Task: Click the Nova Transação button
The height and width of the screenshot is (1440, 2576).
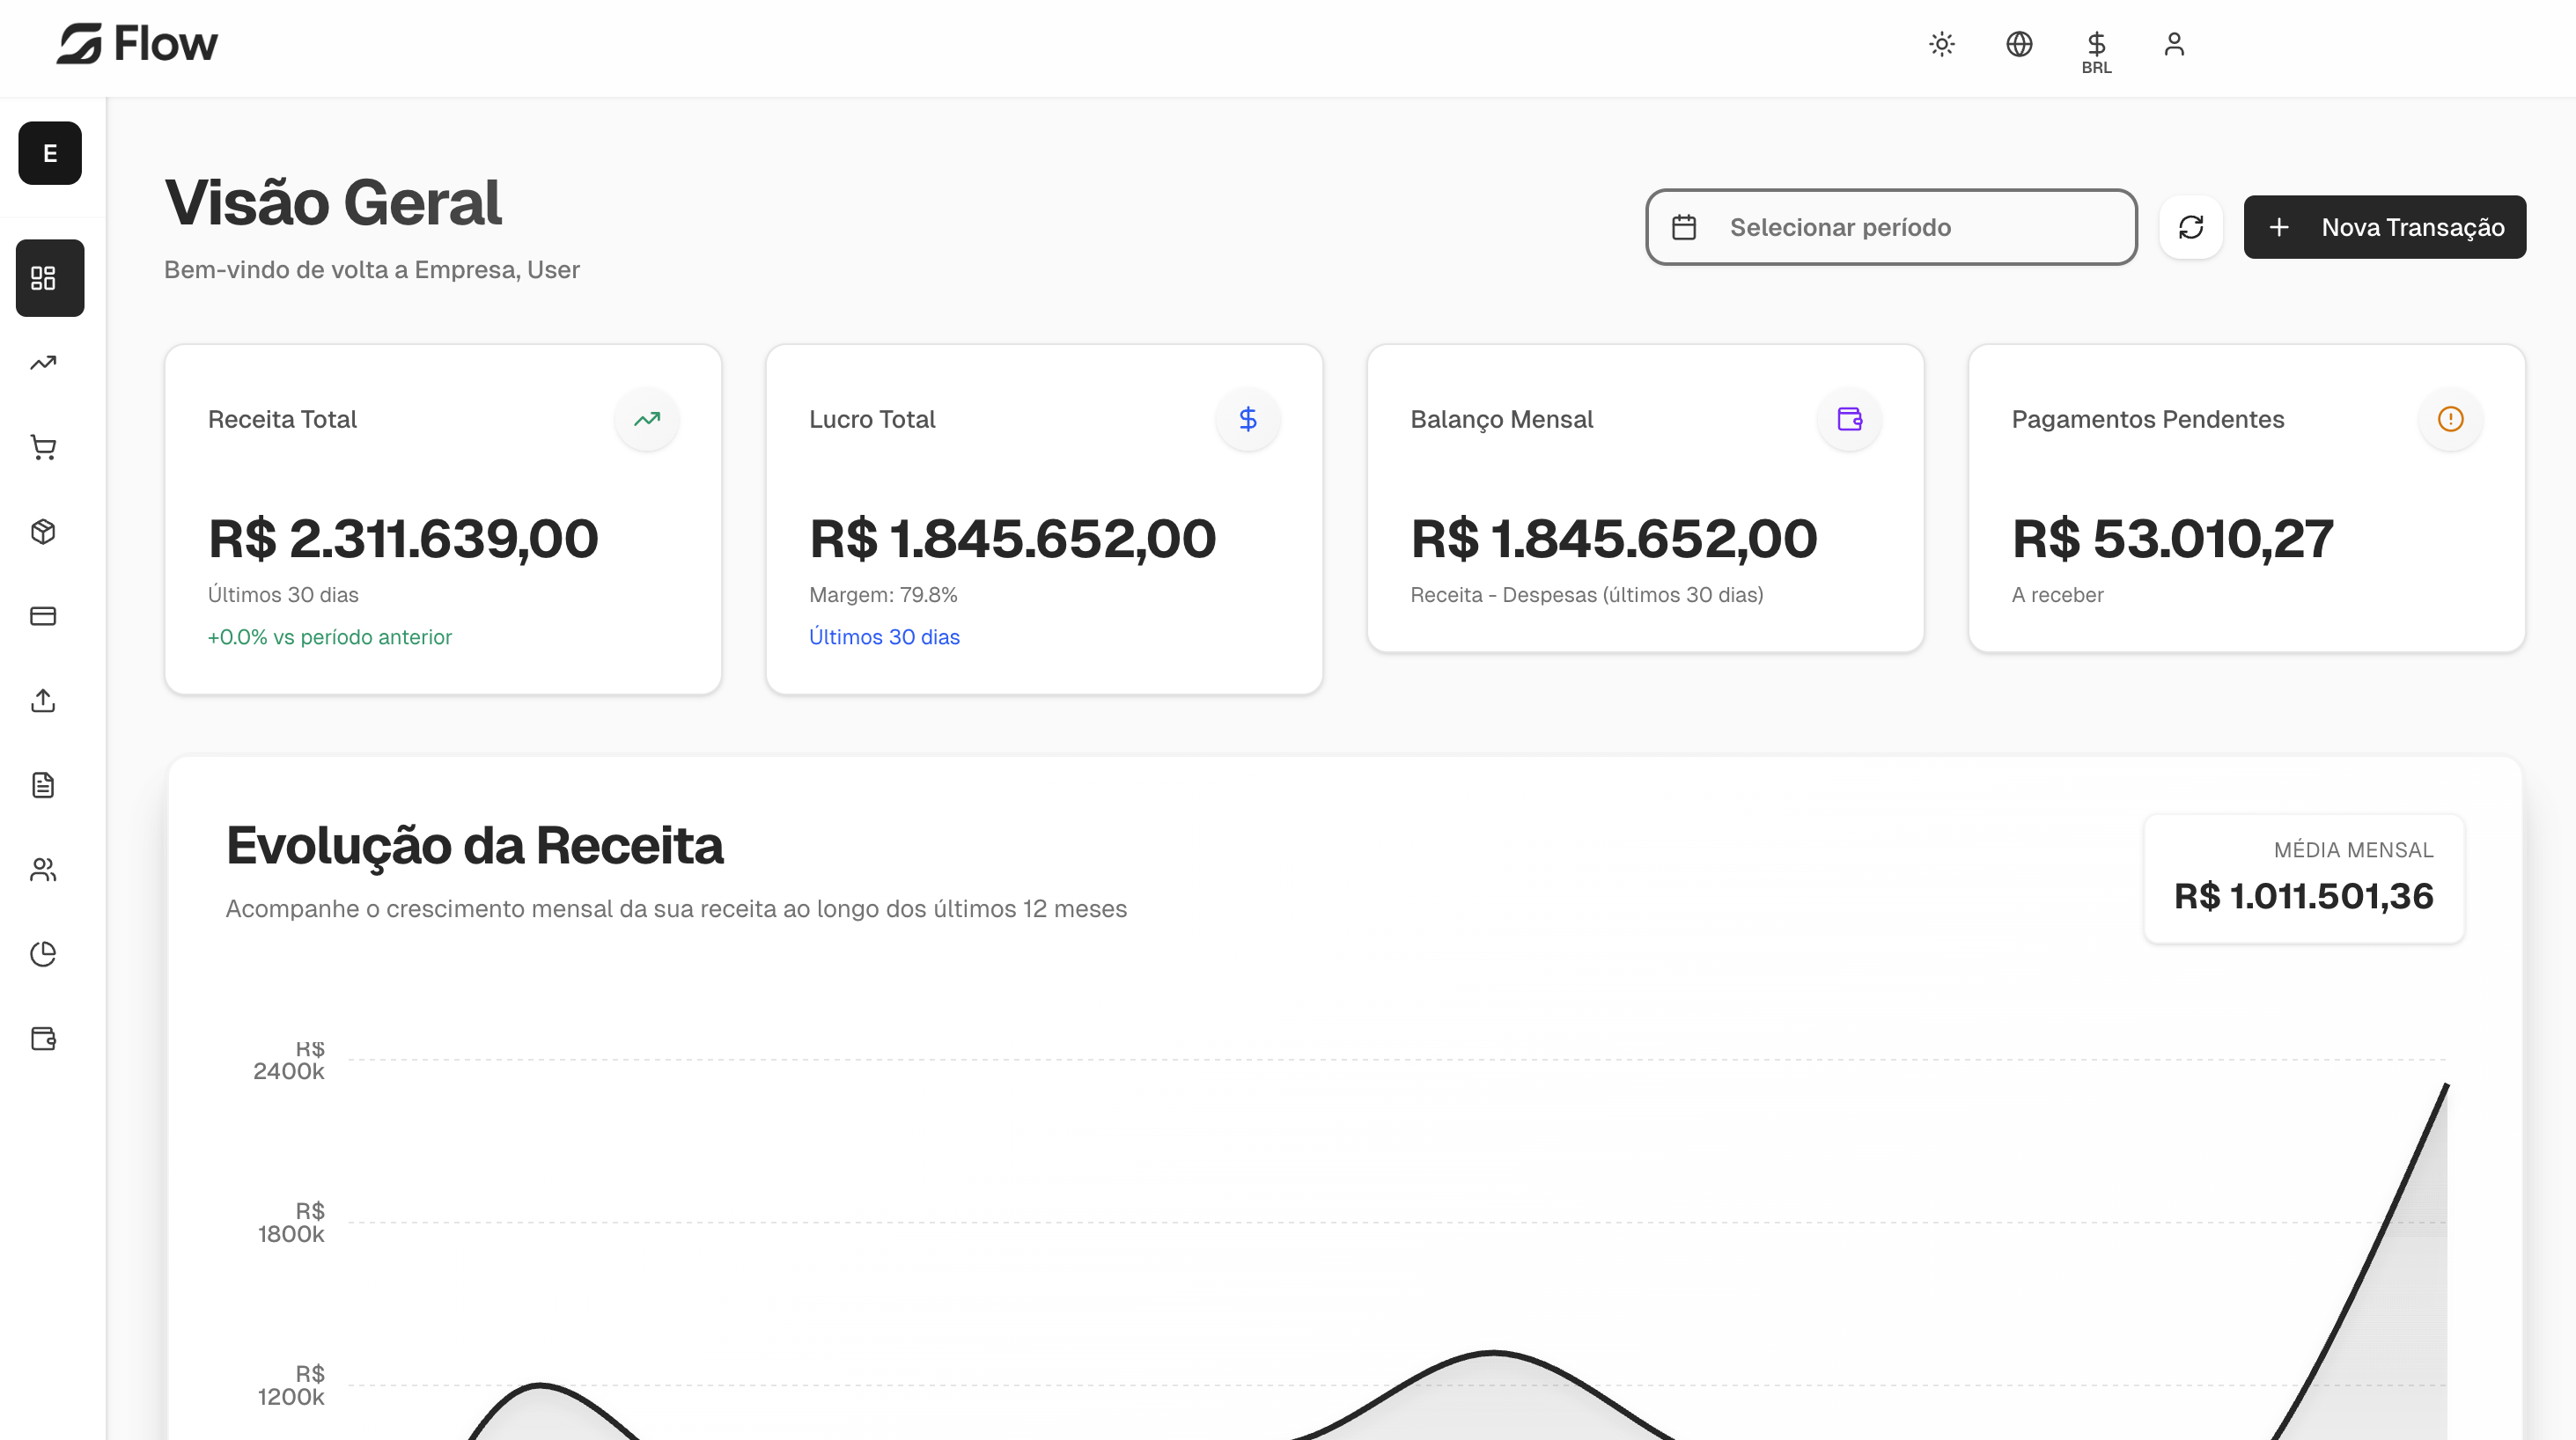Action: coord(2385,227)
